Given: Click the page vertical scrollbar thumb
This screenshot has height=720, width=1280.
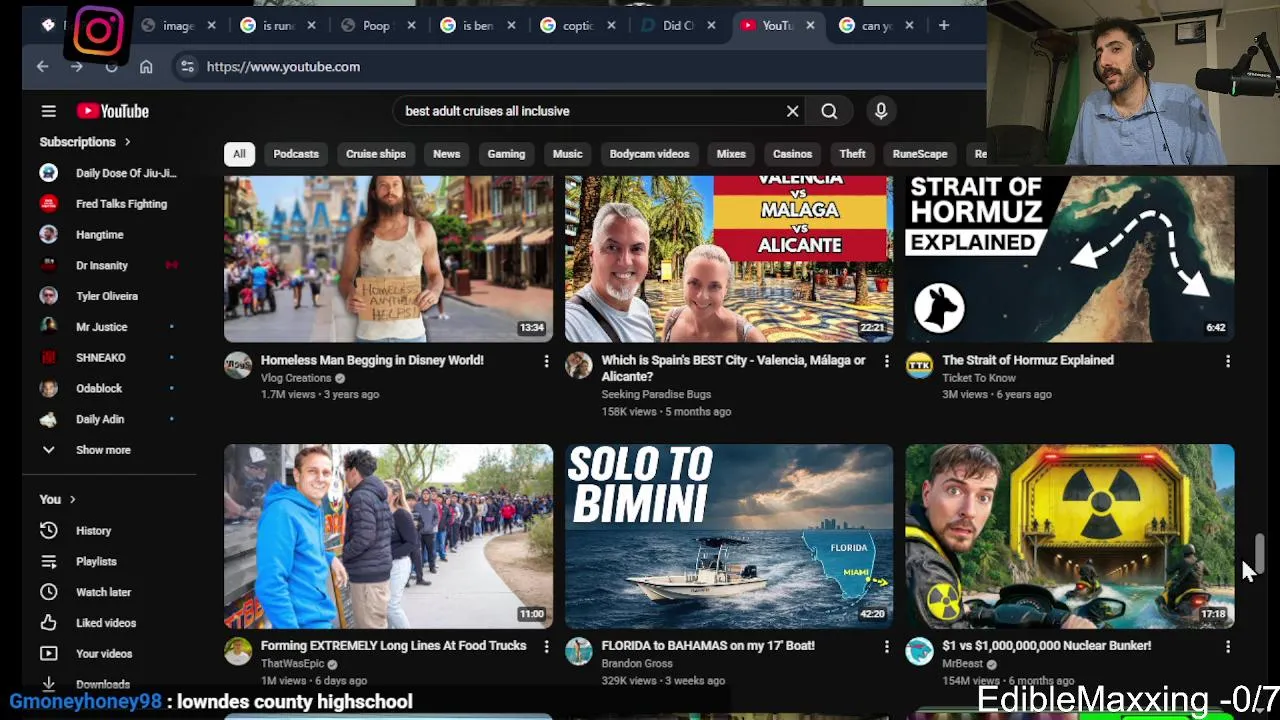Looking at the screenshot, I should (x=1260, y=552).
